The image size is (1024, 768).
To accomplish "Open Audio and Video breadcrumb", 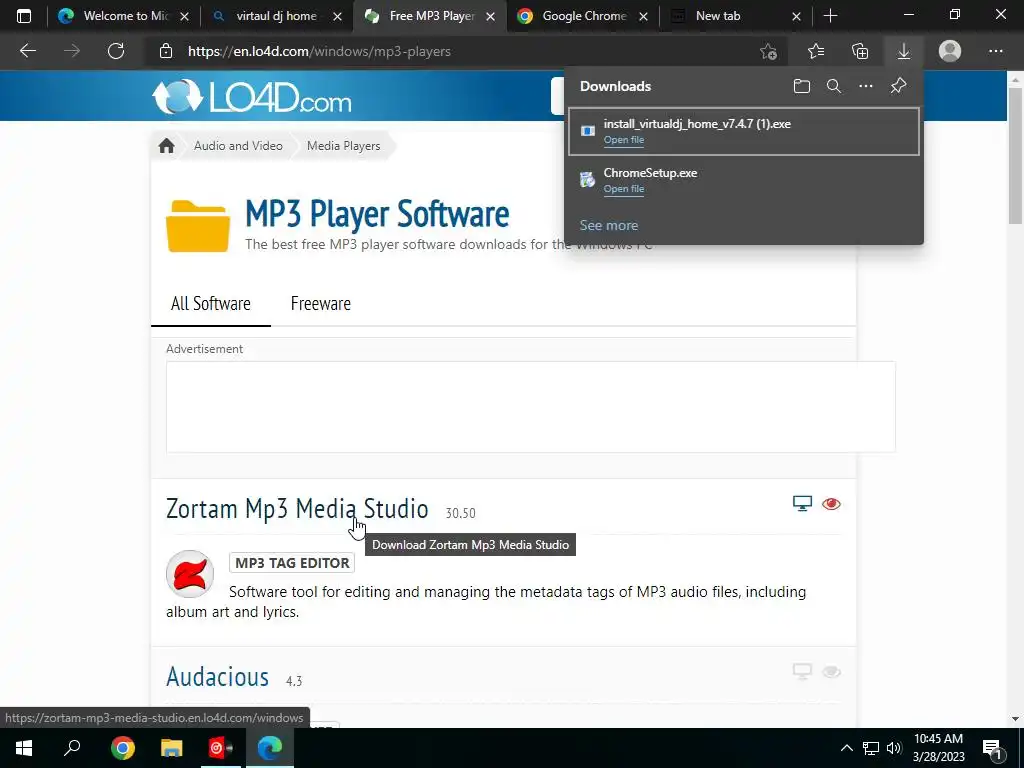I will 238,146.
